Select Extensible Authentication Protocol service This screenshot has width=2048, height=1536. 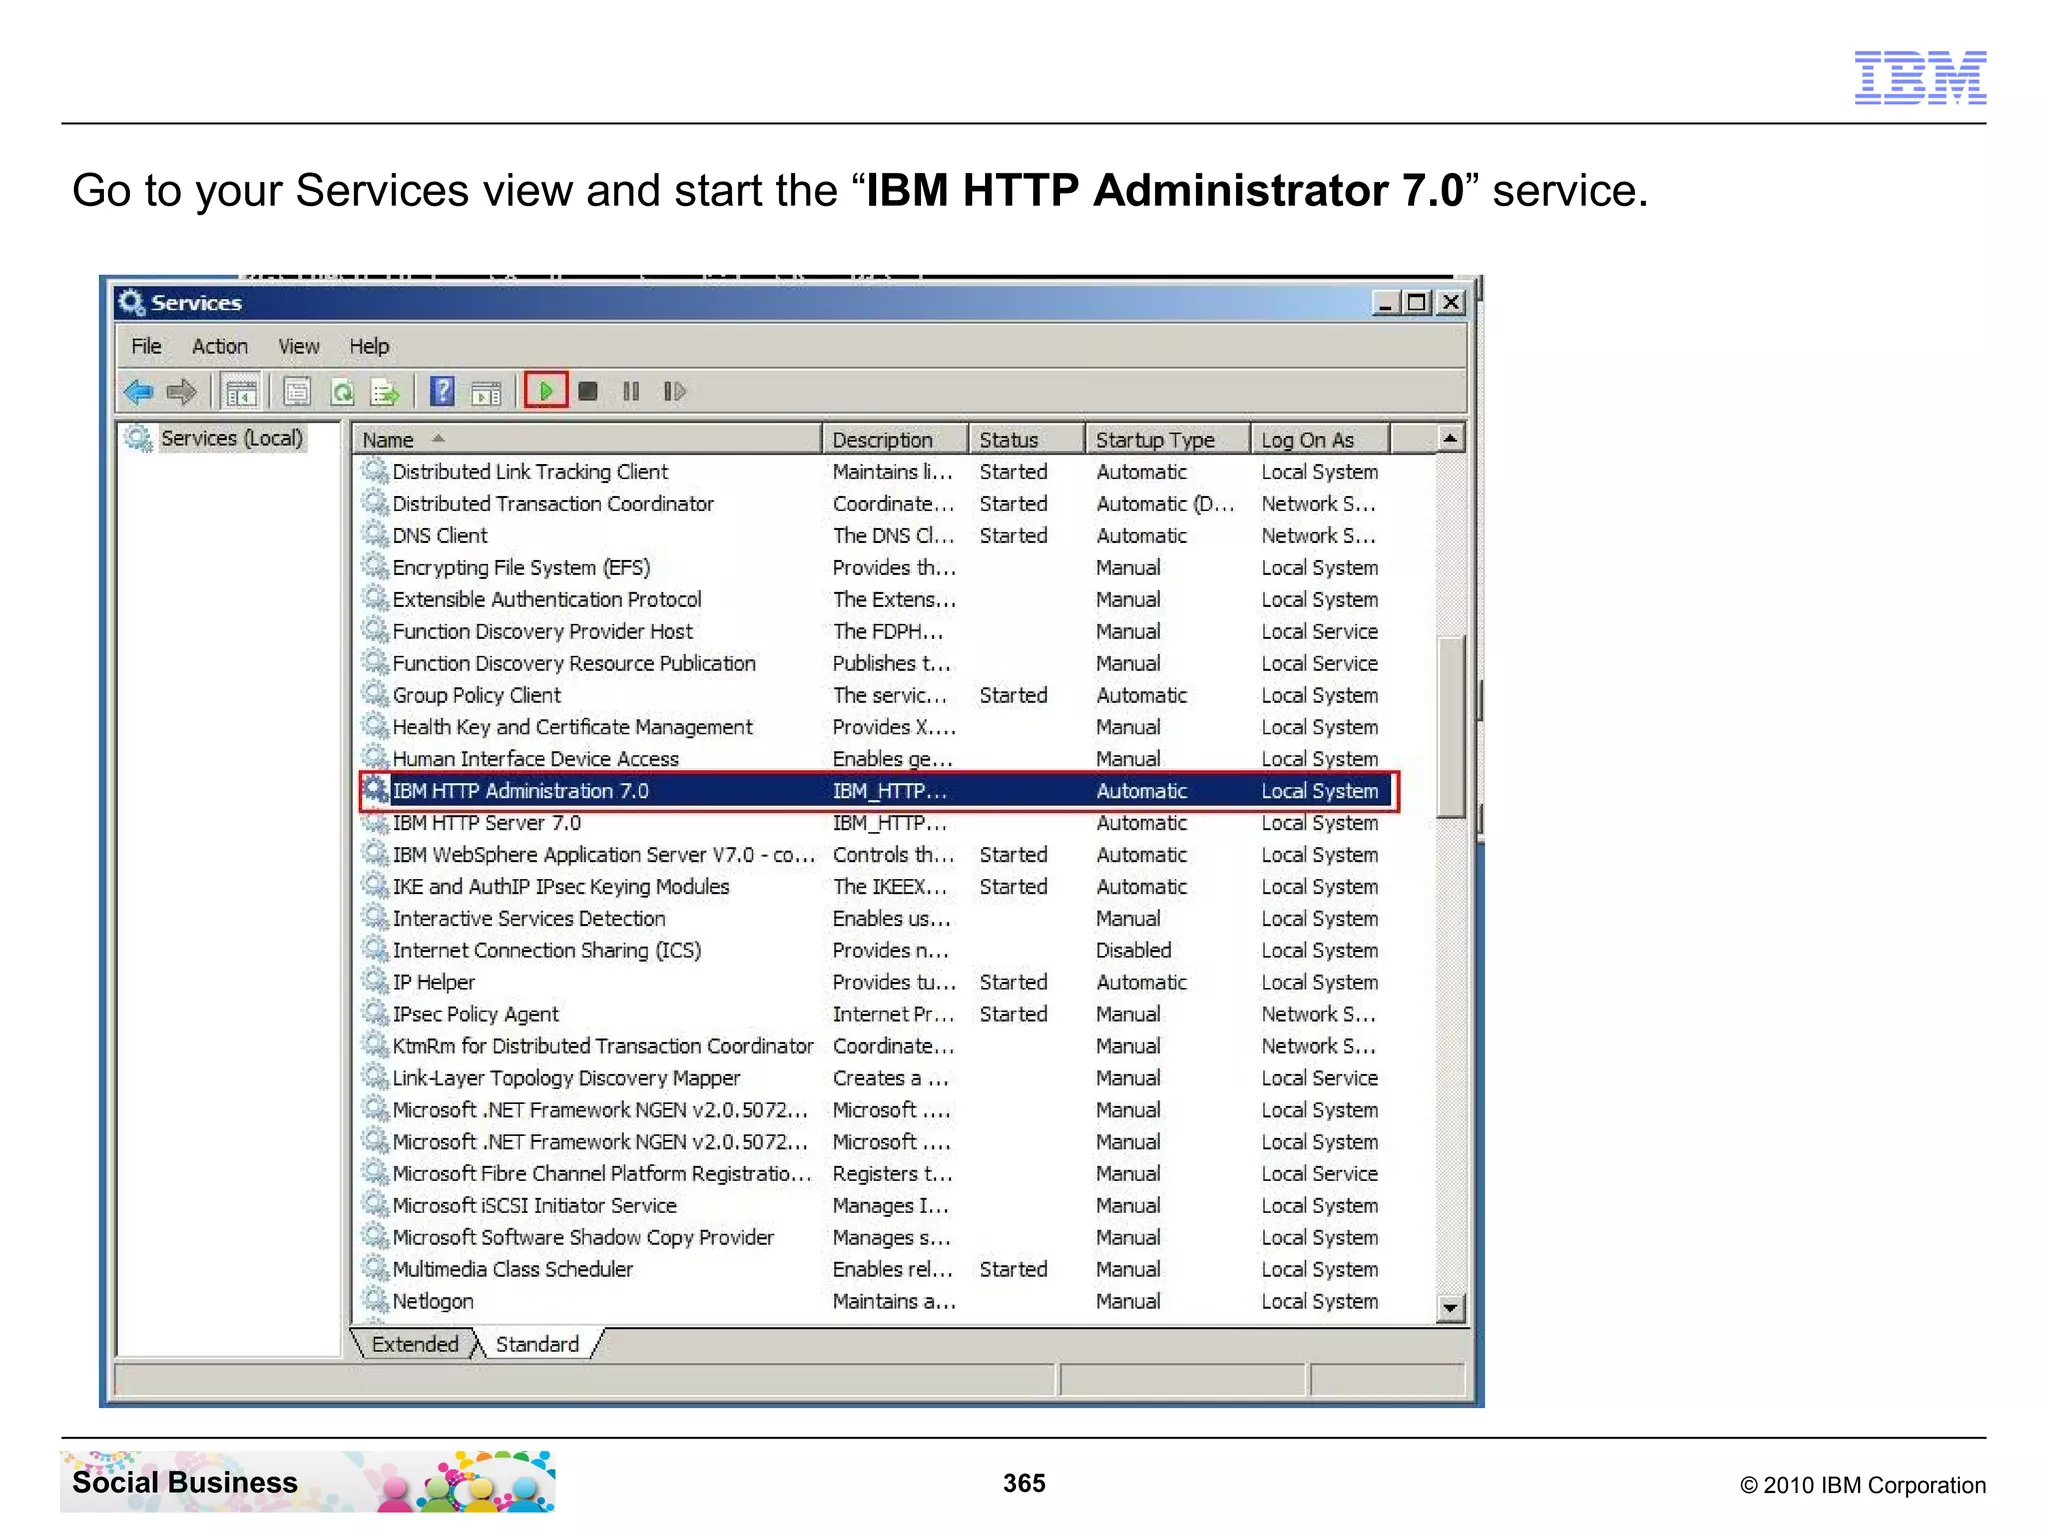tap(875, 599)
